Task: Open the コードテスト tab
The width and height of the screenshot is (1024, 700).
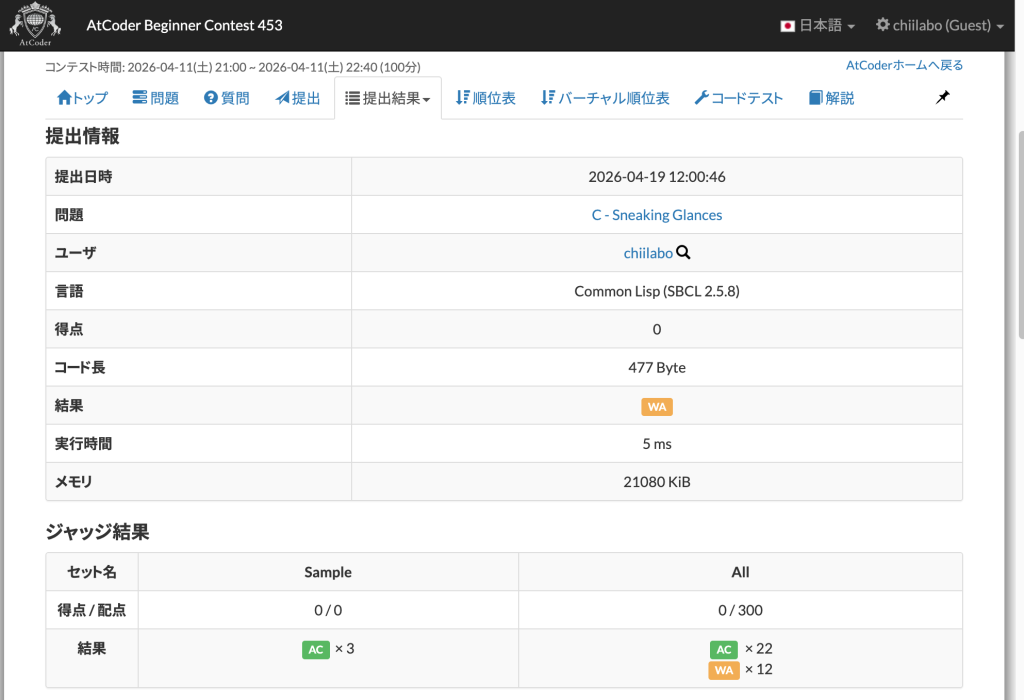Action: (x=738, y=98)
